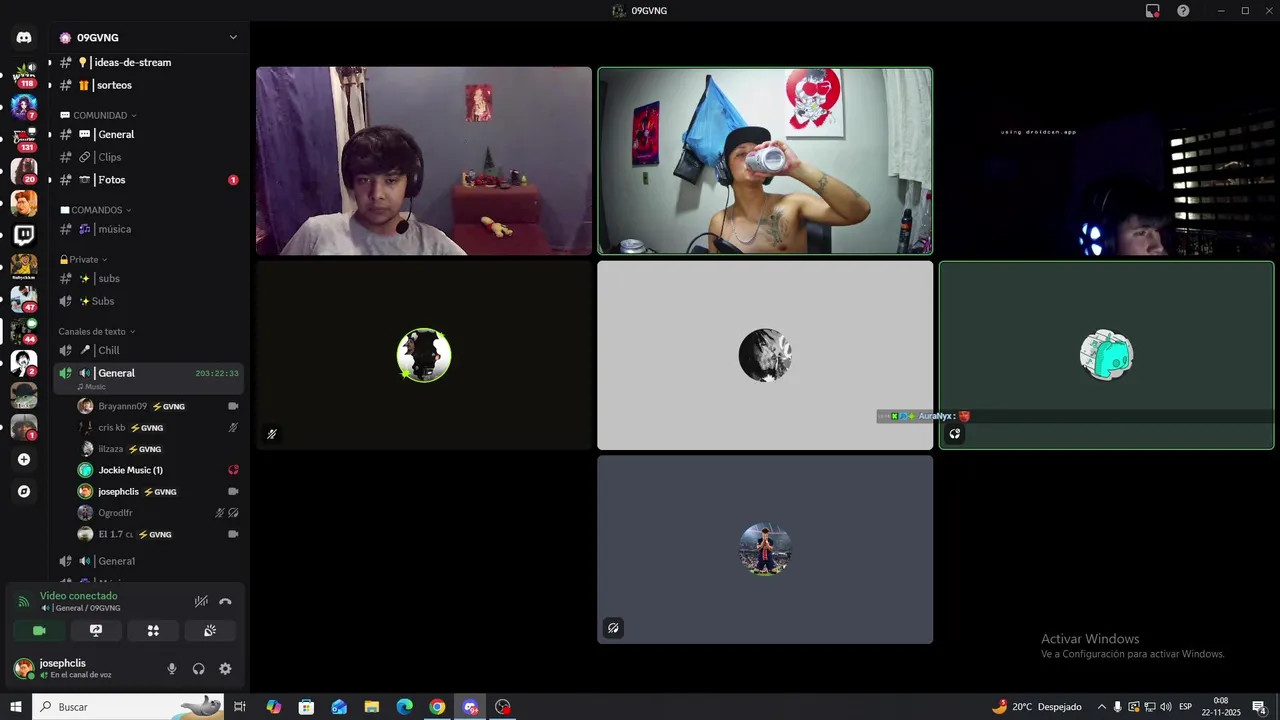Image resolution: width=1280 pixels, height=720 pixels.
Task: Focus the gray tile with black-white avatar
Action: coord(765,355)
